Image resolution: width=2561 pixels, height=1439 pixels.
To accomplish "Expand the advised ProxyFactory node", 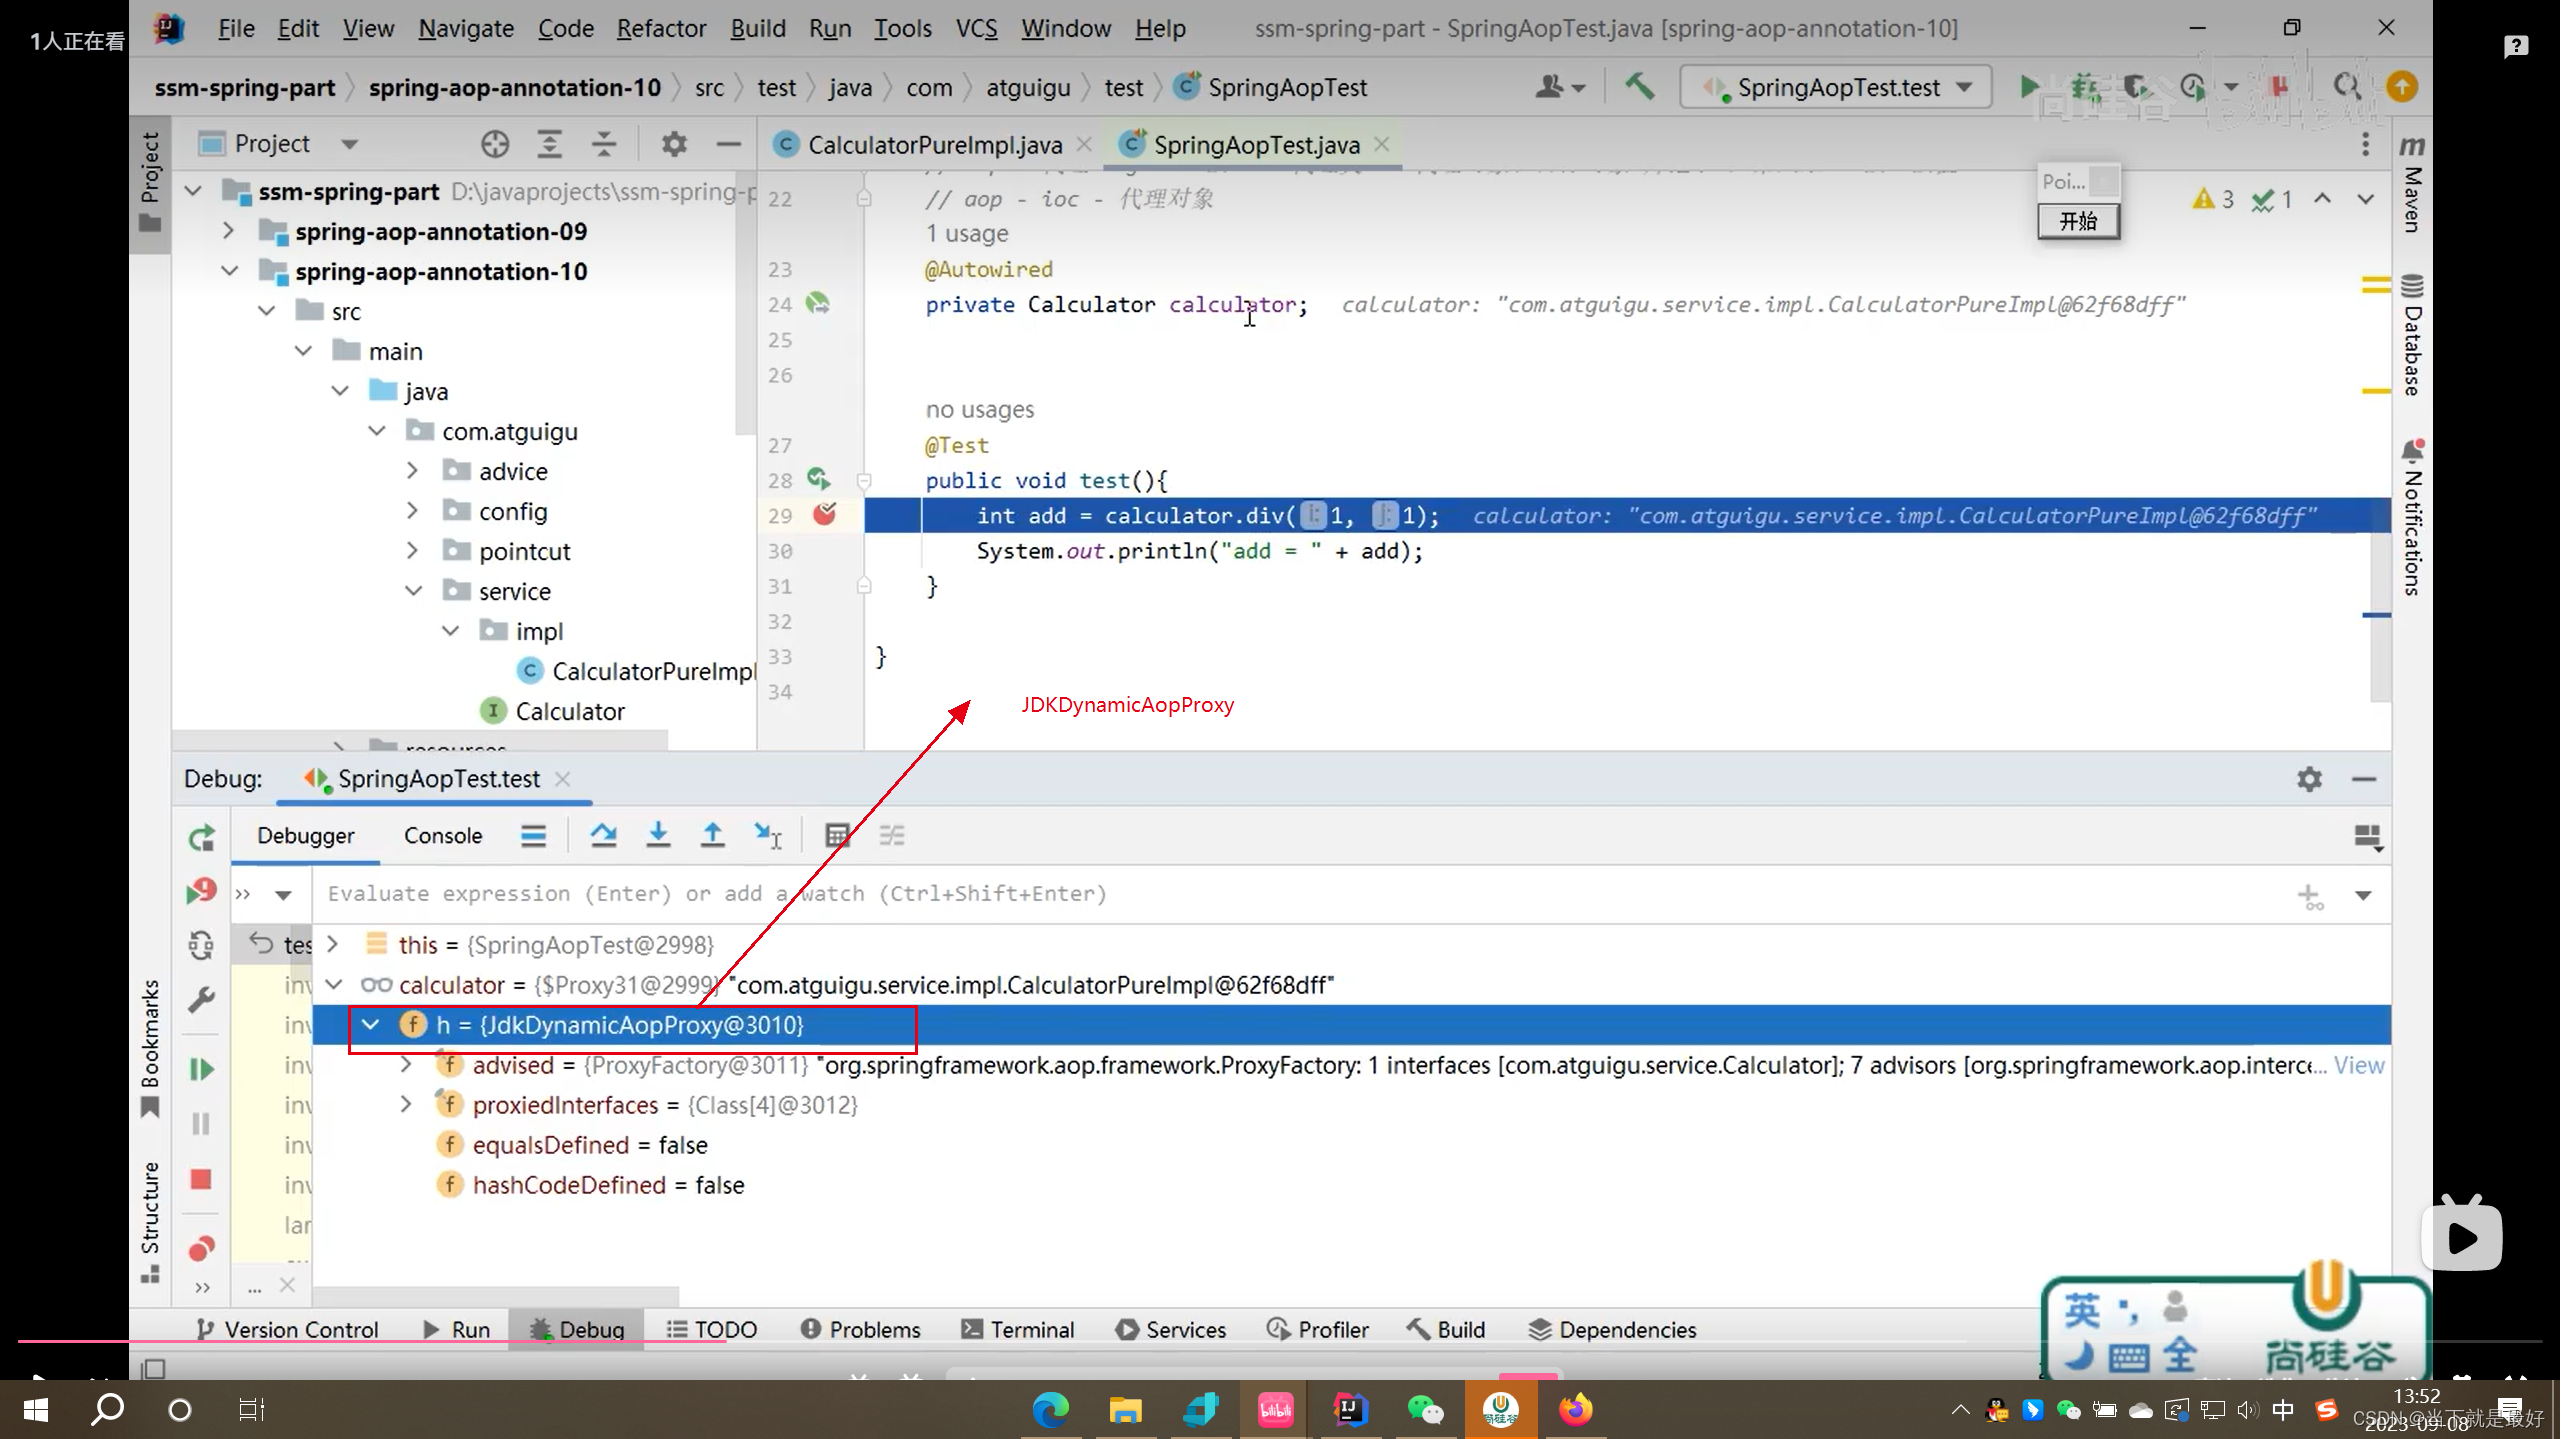I will pos(406,1065).
